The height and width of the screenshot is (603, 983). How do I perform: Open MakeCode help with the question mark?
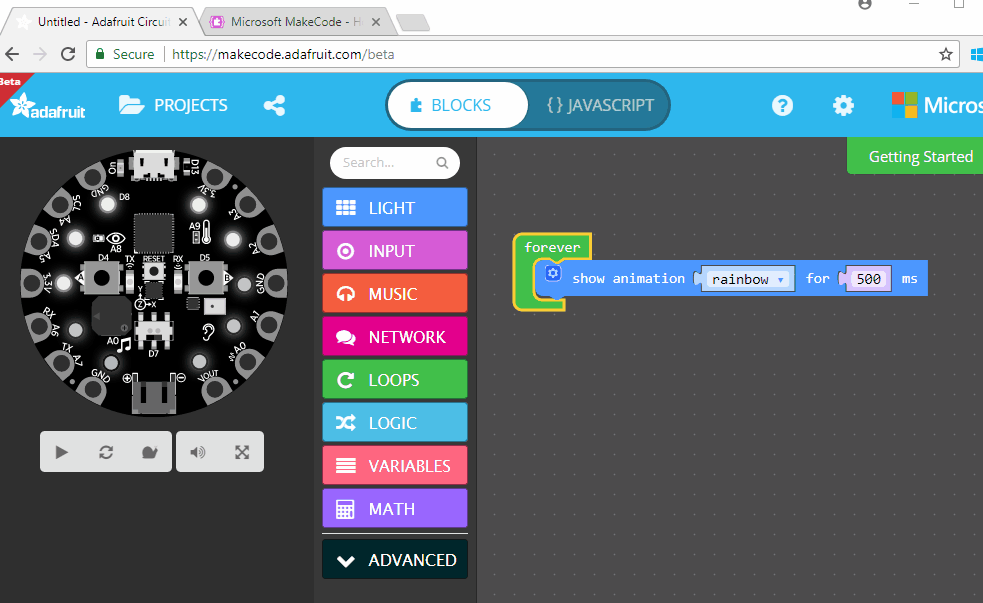tap(782, 105)
